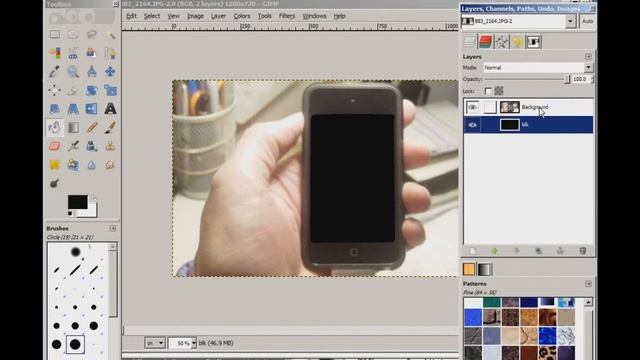
Task: Select the Text tool
Action: pyautogui.click(x=110, y=109)
